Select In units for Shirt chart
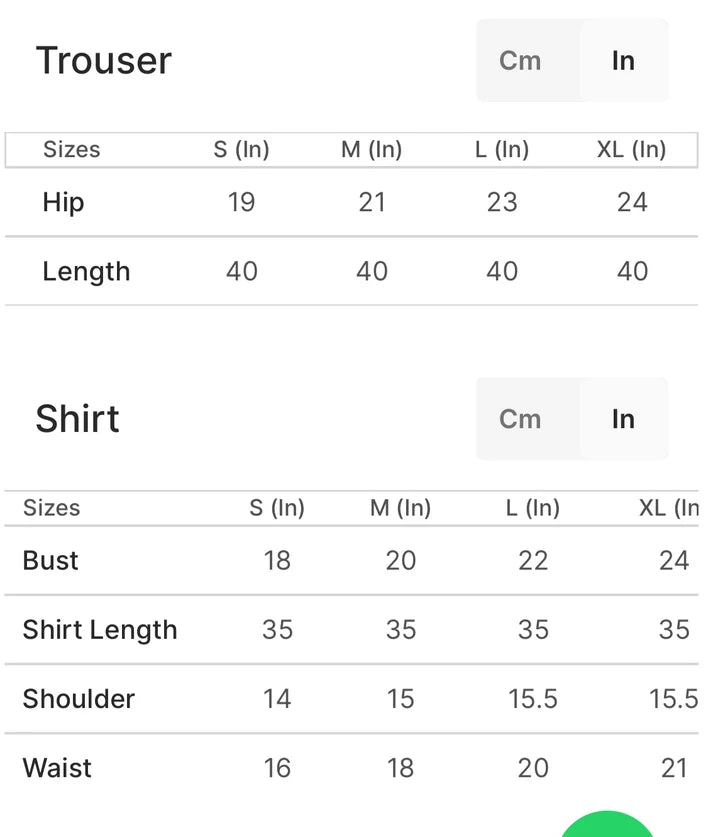The height and width of the screenshot is (837, 713). [x=623, y=419]
